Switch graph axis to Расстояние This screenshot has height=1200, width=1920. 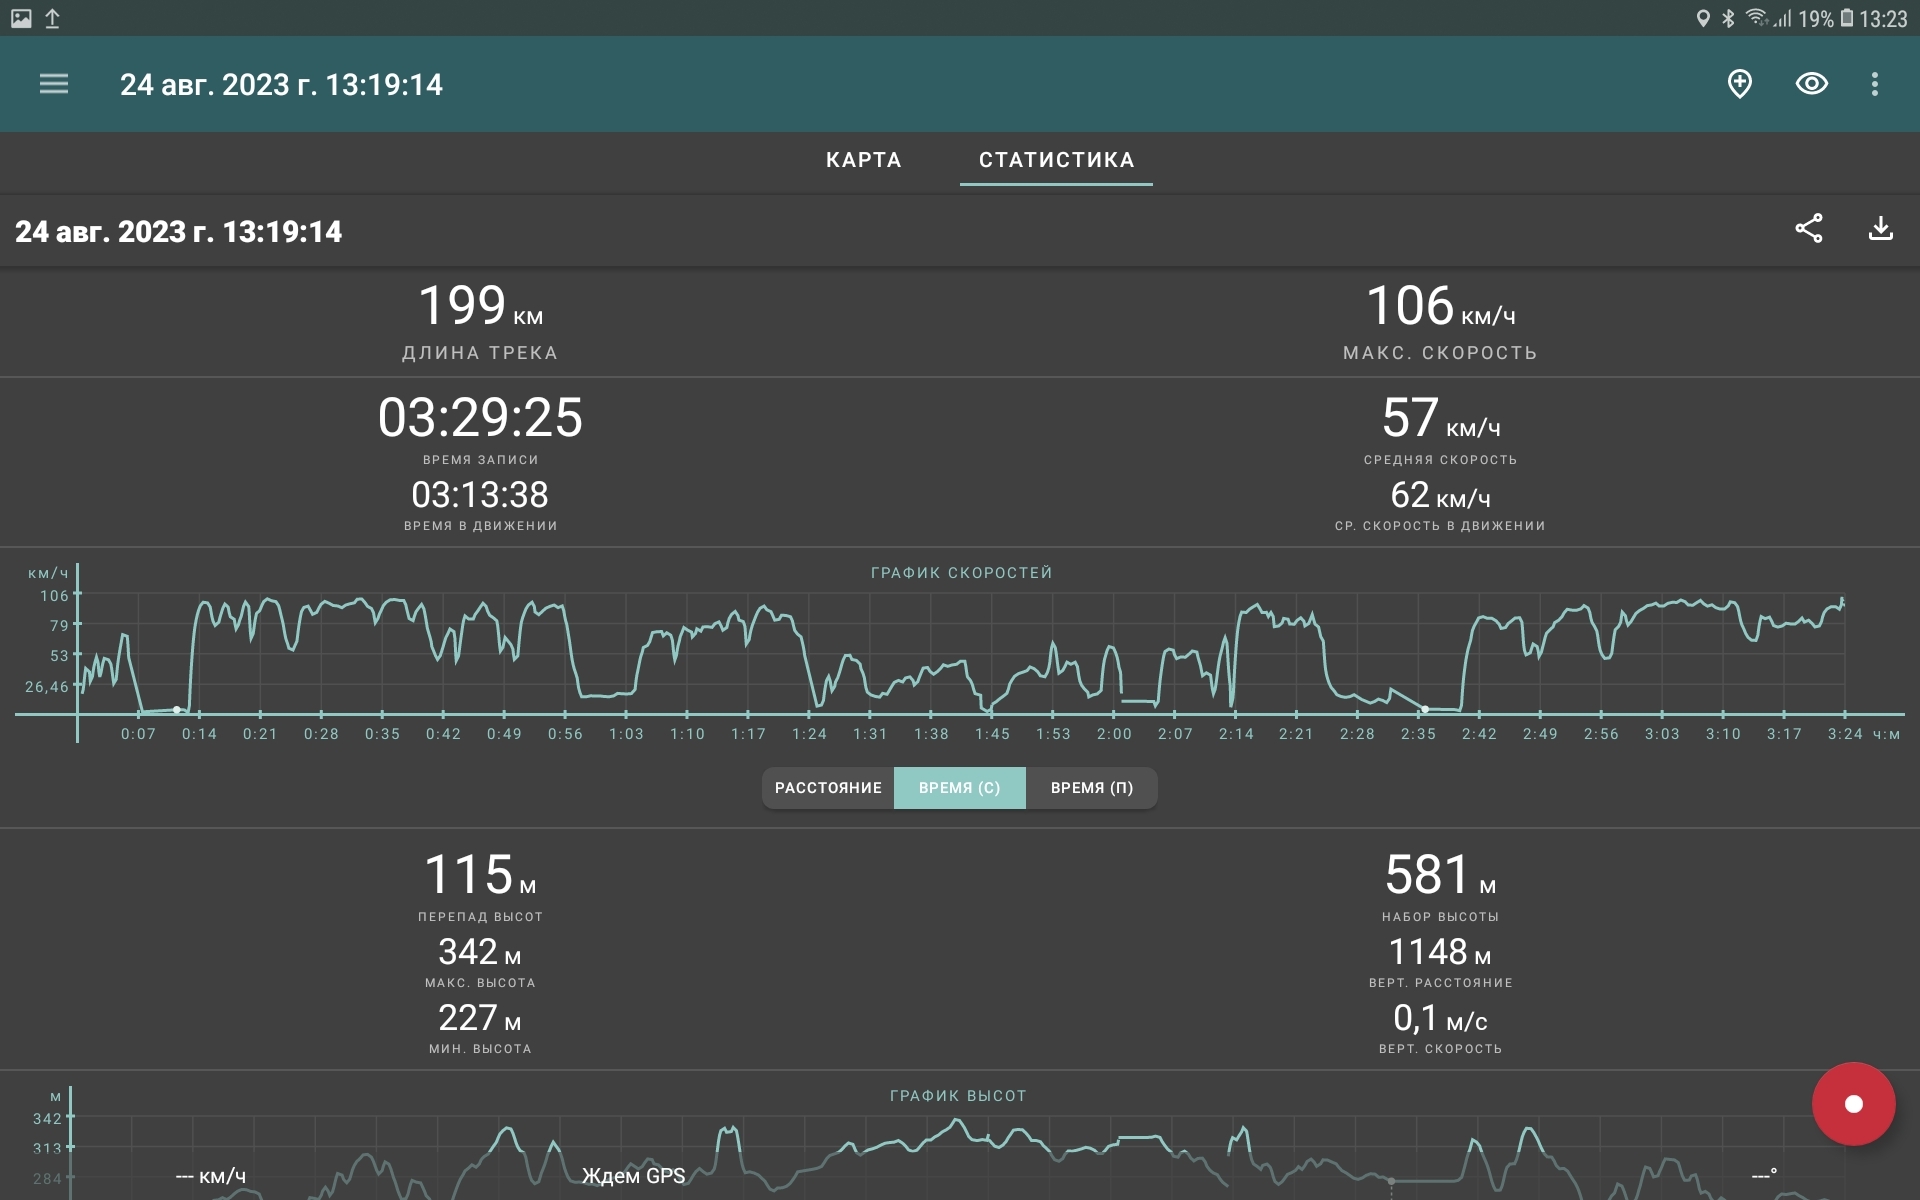[828, 788]
